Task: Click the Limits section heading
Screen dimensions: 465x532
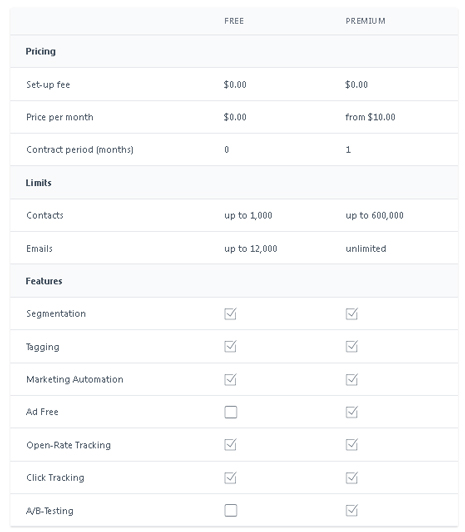Action: click(39, 183)
